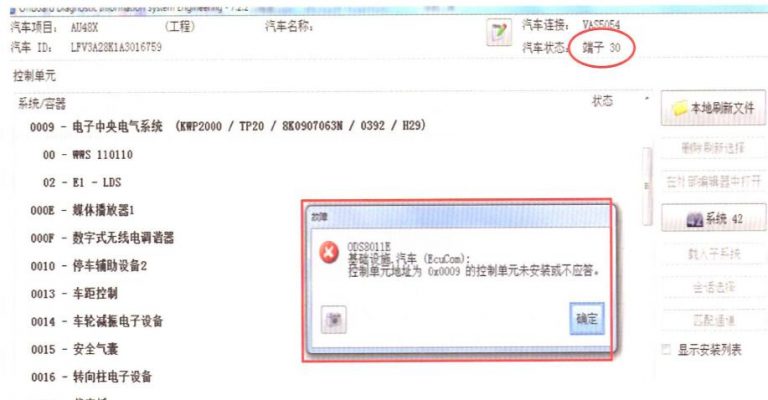Viewport: 768px width, 400px height.
Task: Click the folder icon on 本地刷新文件
Action: point(680,108)
